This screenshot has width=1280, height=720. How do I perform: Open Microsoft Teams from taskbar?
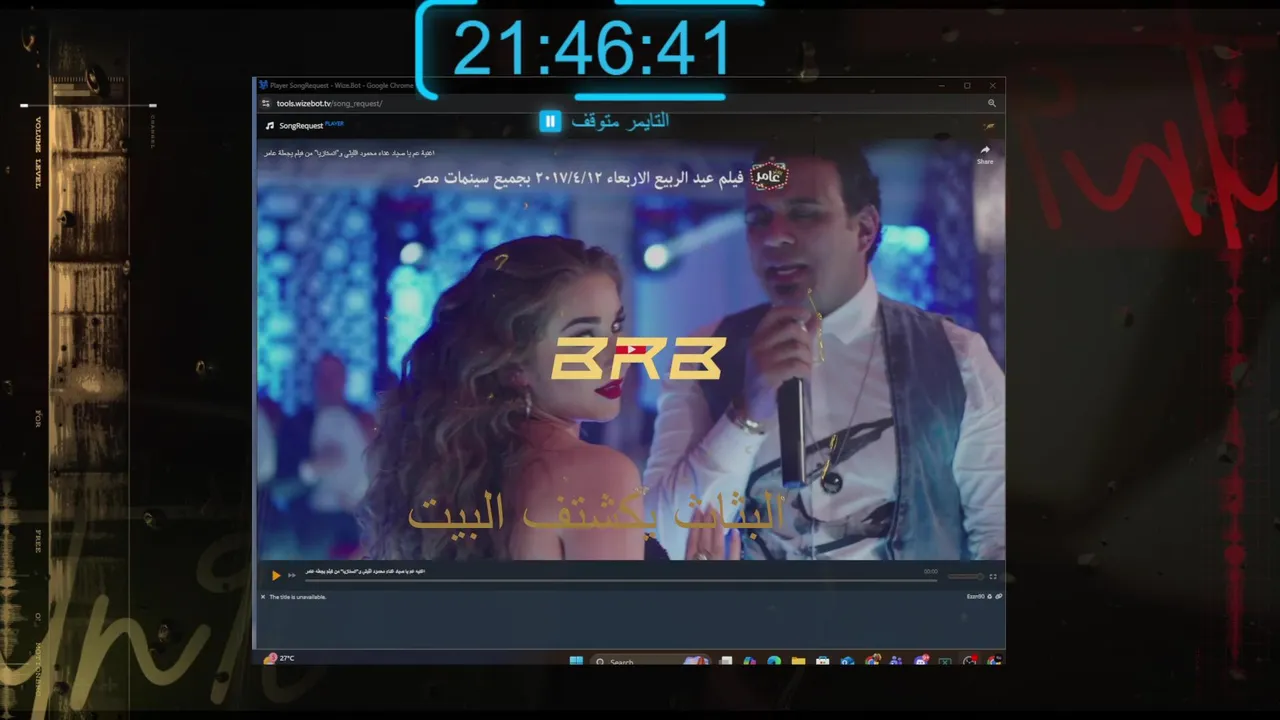pyautogui.click(x=896, y=661)
